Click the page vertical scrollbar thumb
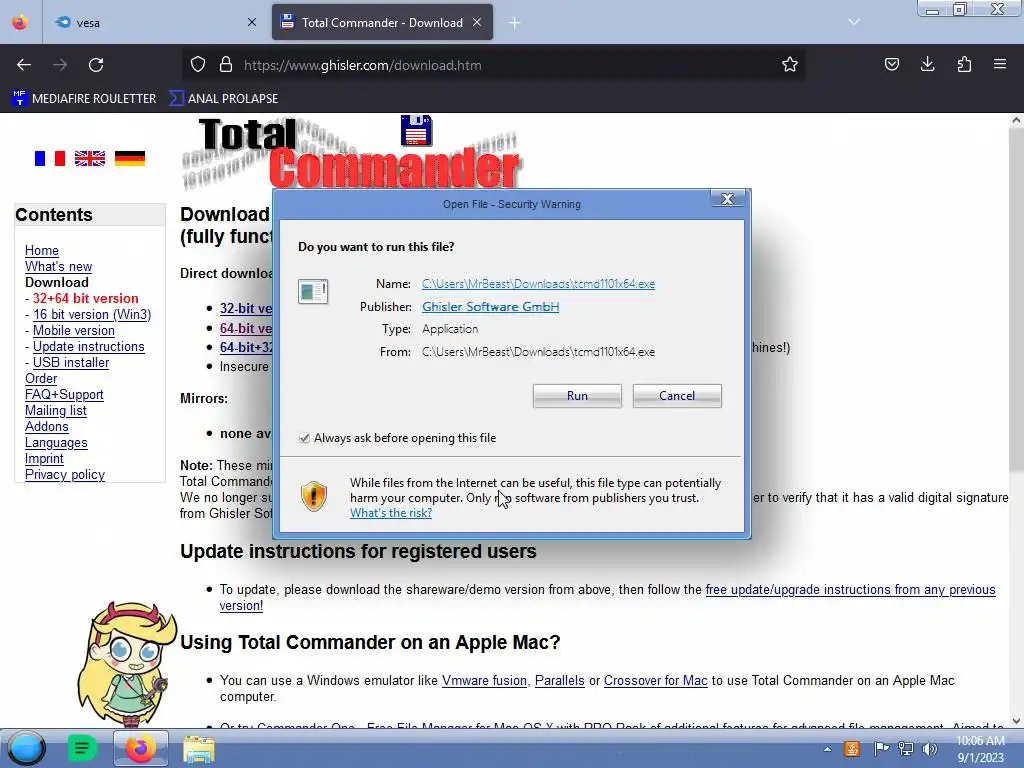The height and width of the screenshot is (768, 1024). 1016,299
